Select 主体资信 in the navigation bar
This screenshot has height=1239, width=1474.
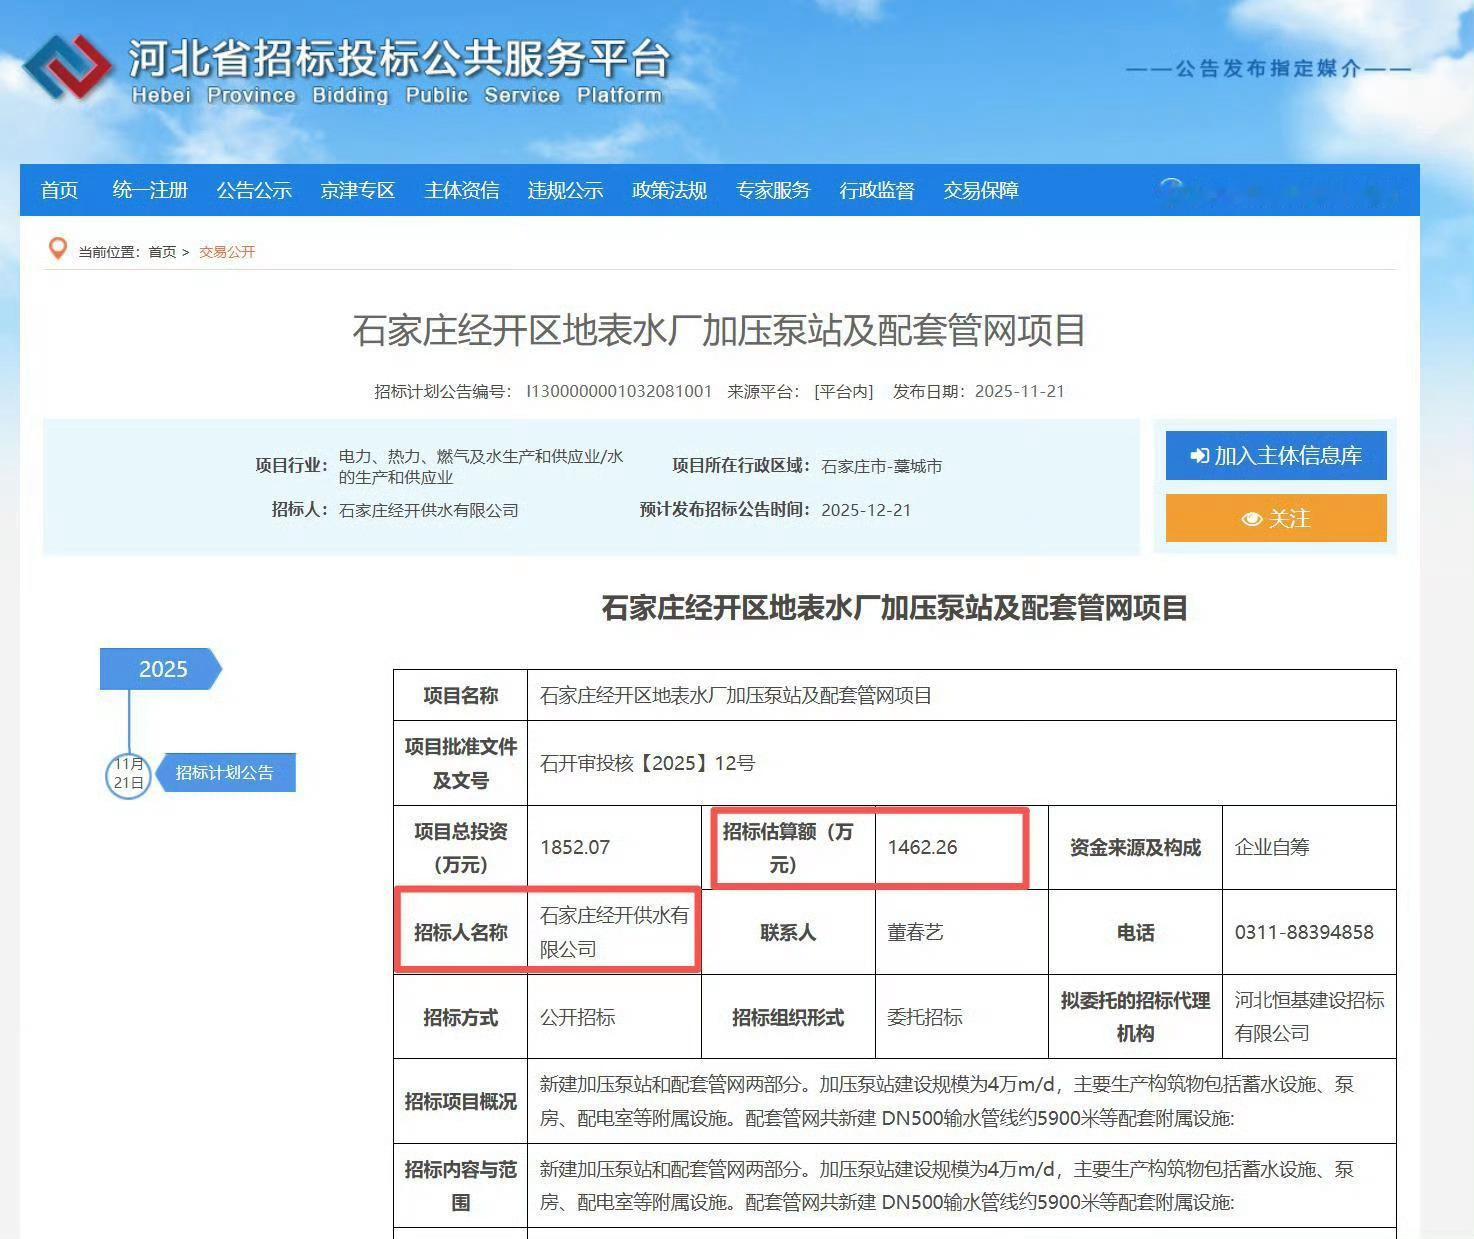(462, 190)
